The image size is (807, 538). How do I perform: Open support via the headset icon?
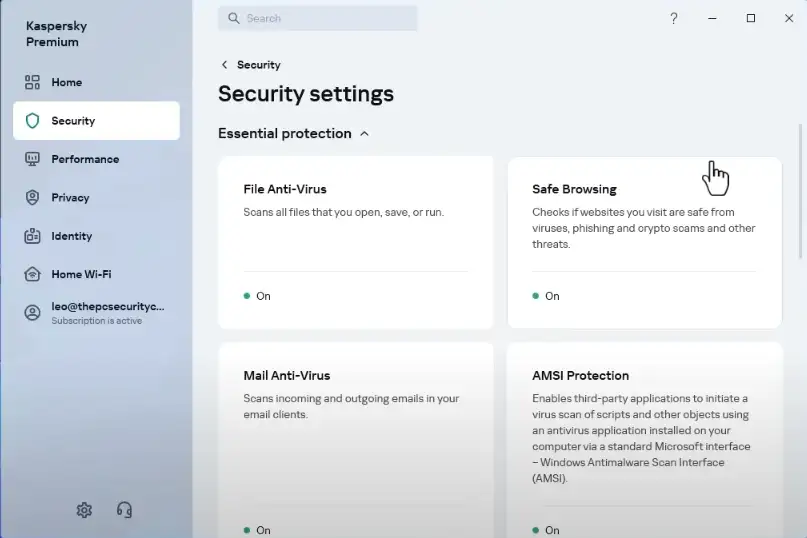125,510
